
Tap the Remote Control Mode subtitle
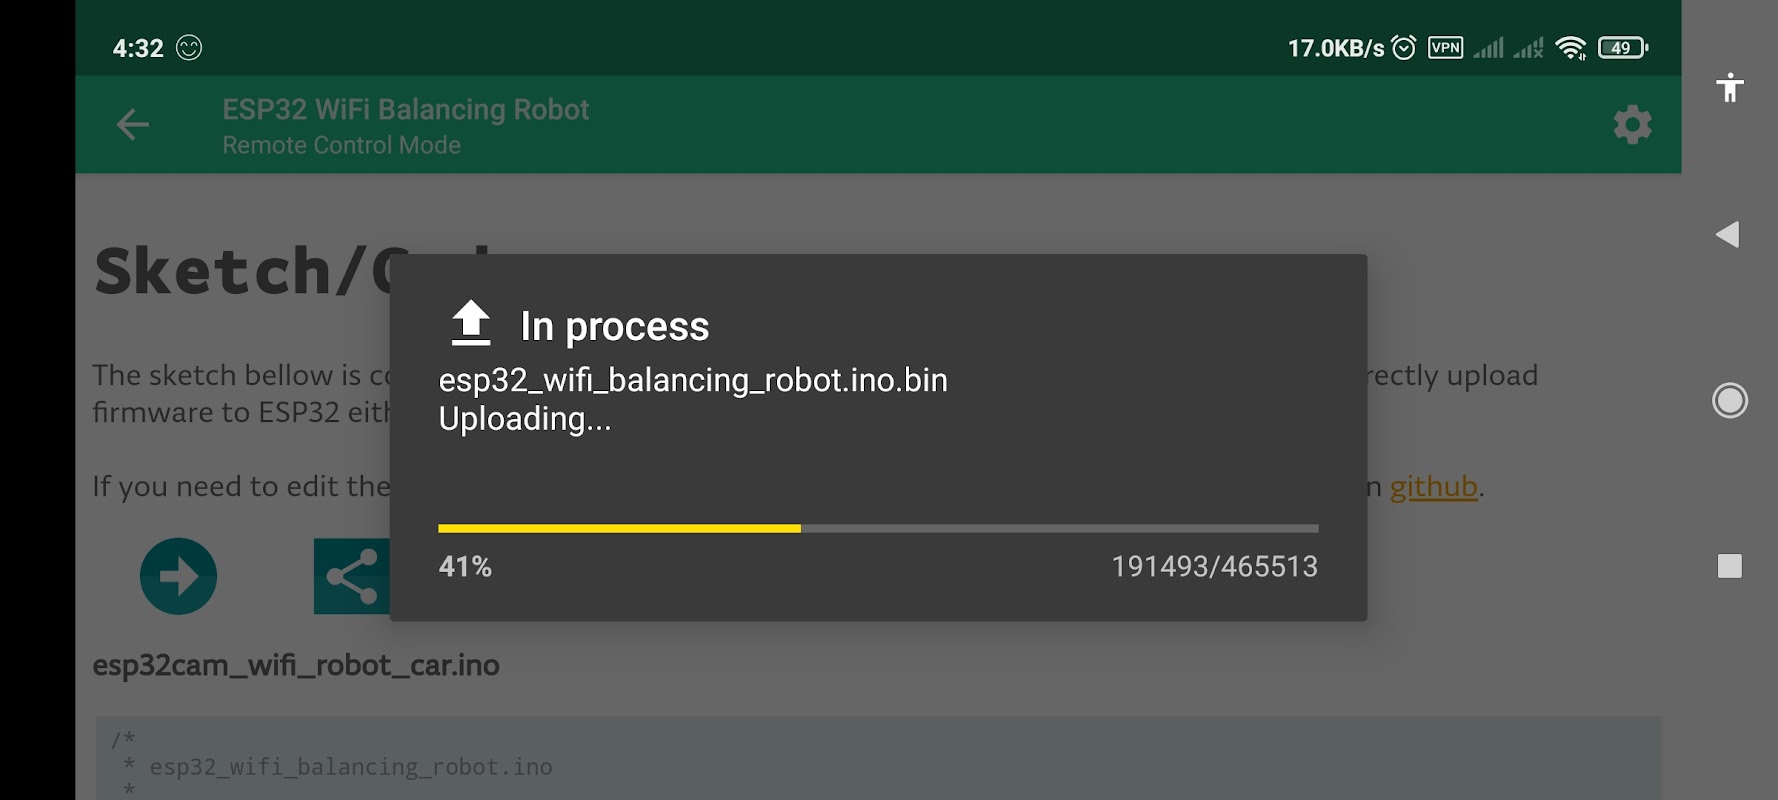point(341,145)
